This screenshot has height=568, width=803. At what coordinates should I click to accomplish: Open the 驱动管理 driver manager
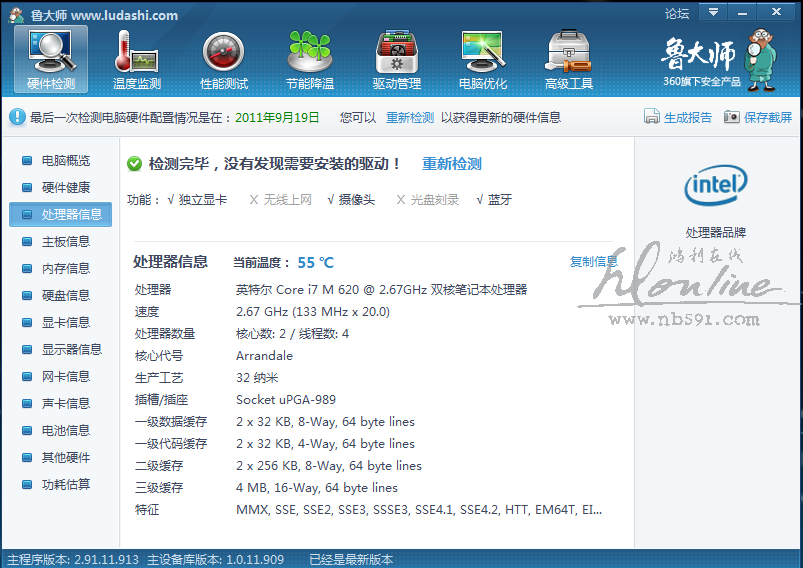[x=397, y=59]
